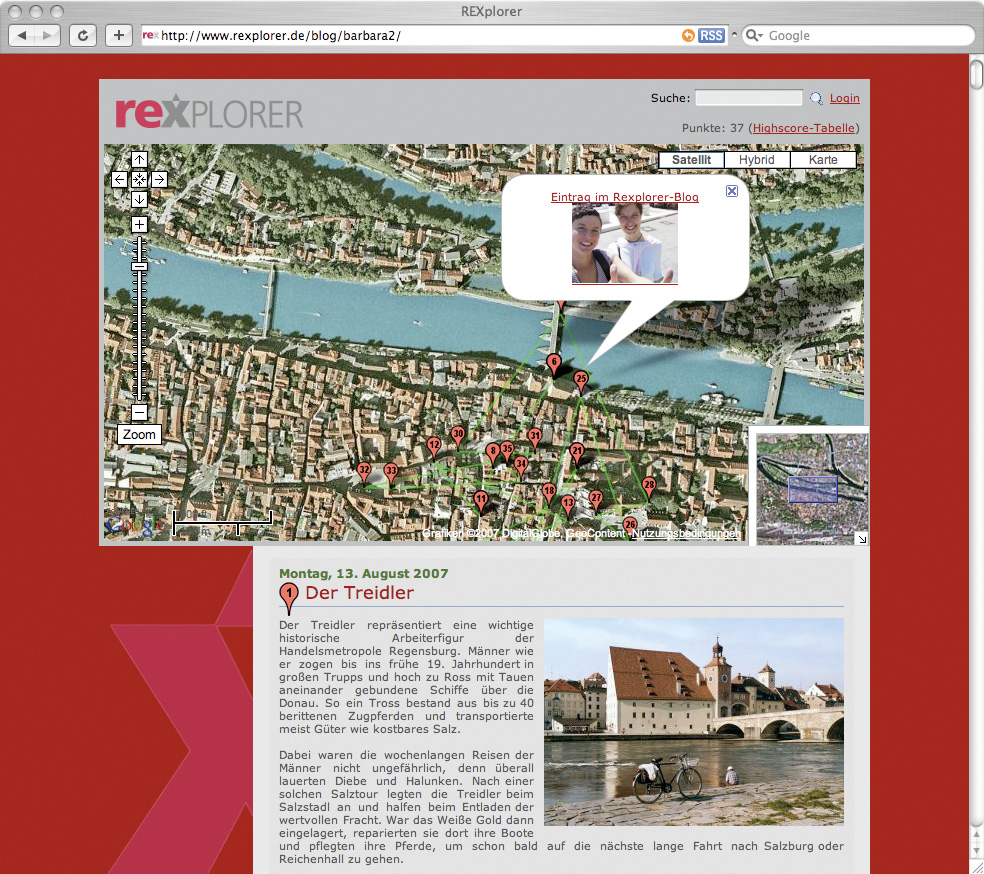The image size is (984, 874).
Task: Pan the map right with arrow button
Action: 159,179
